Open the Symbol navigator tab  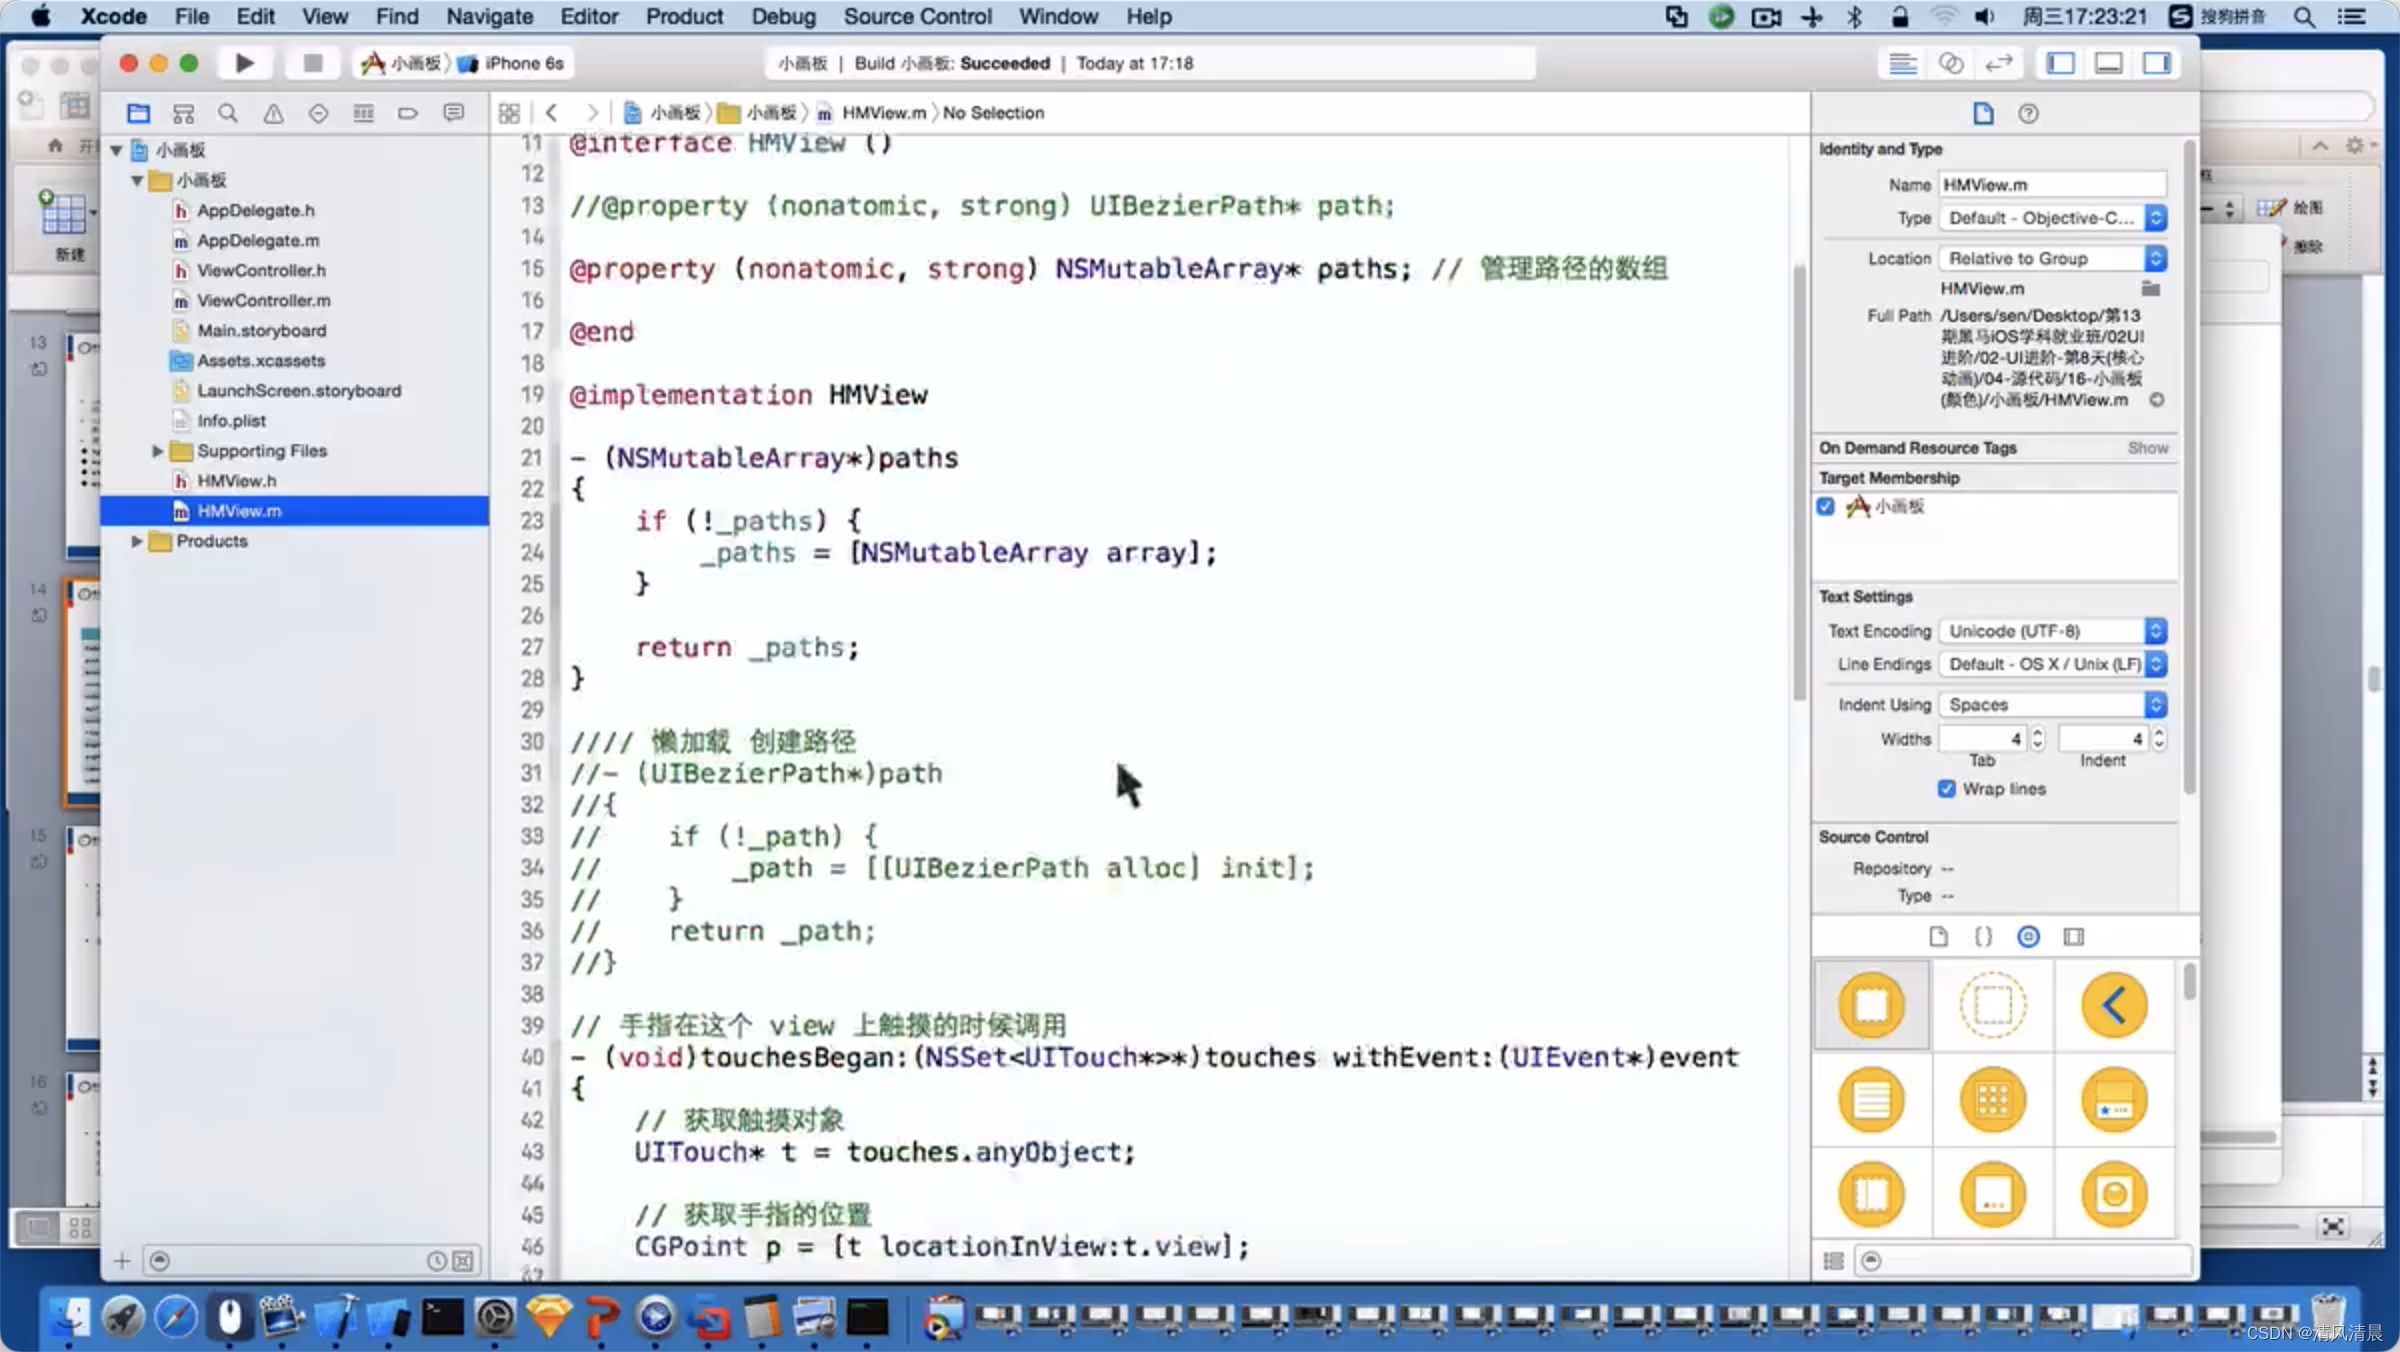[183, 113]
